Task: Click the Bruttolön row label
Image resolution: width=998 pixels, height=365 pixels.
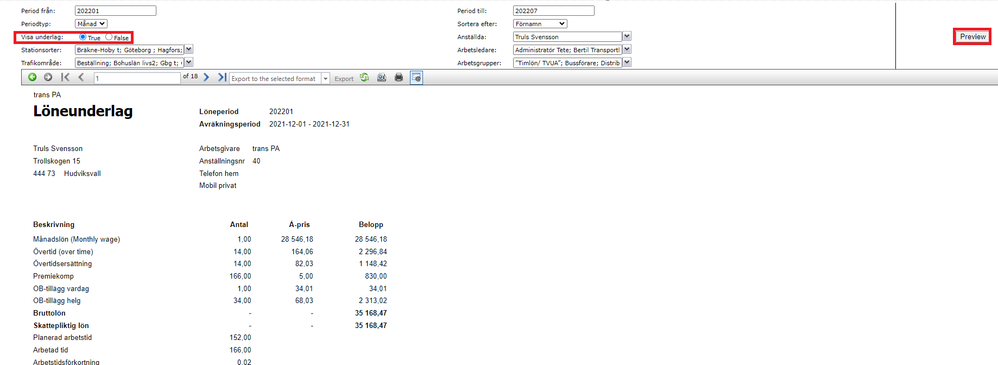Action: point(49,313)
